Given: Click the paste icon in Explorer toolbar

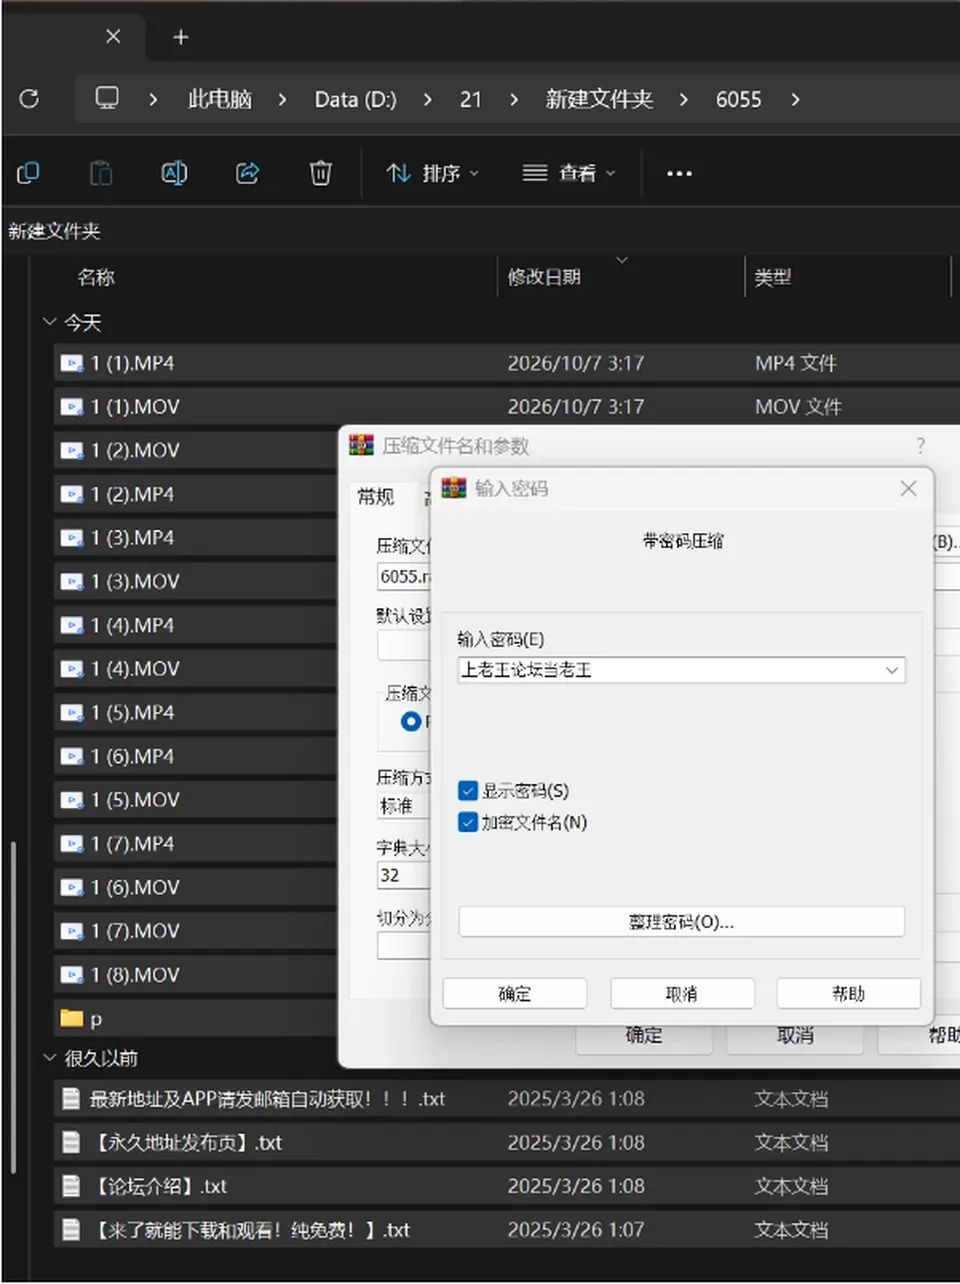Looking at the screenshot, I should (101, 173).
